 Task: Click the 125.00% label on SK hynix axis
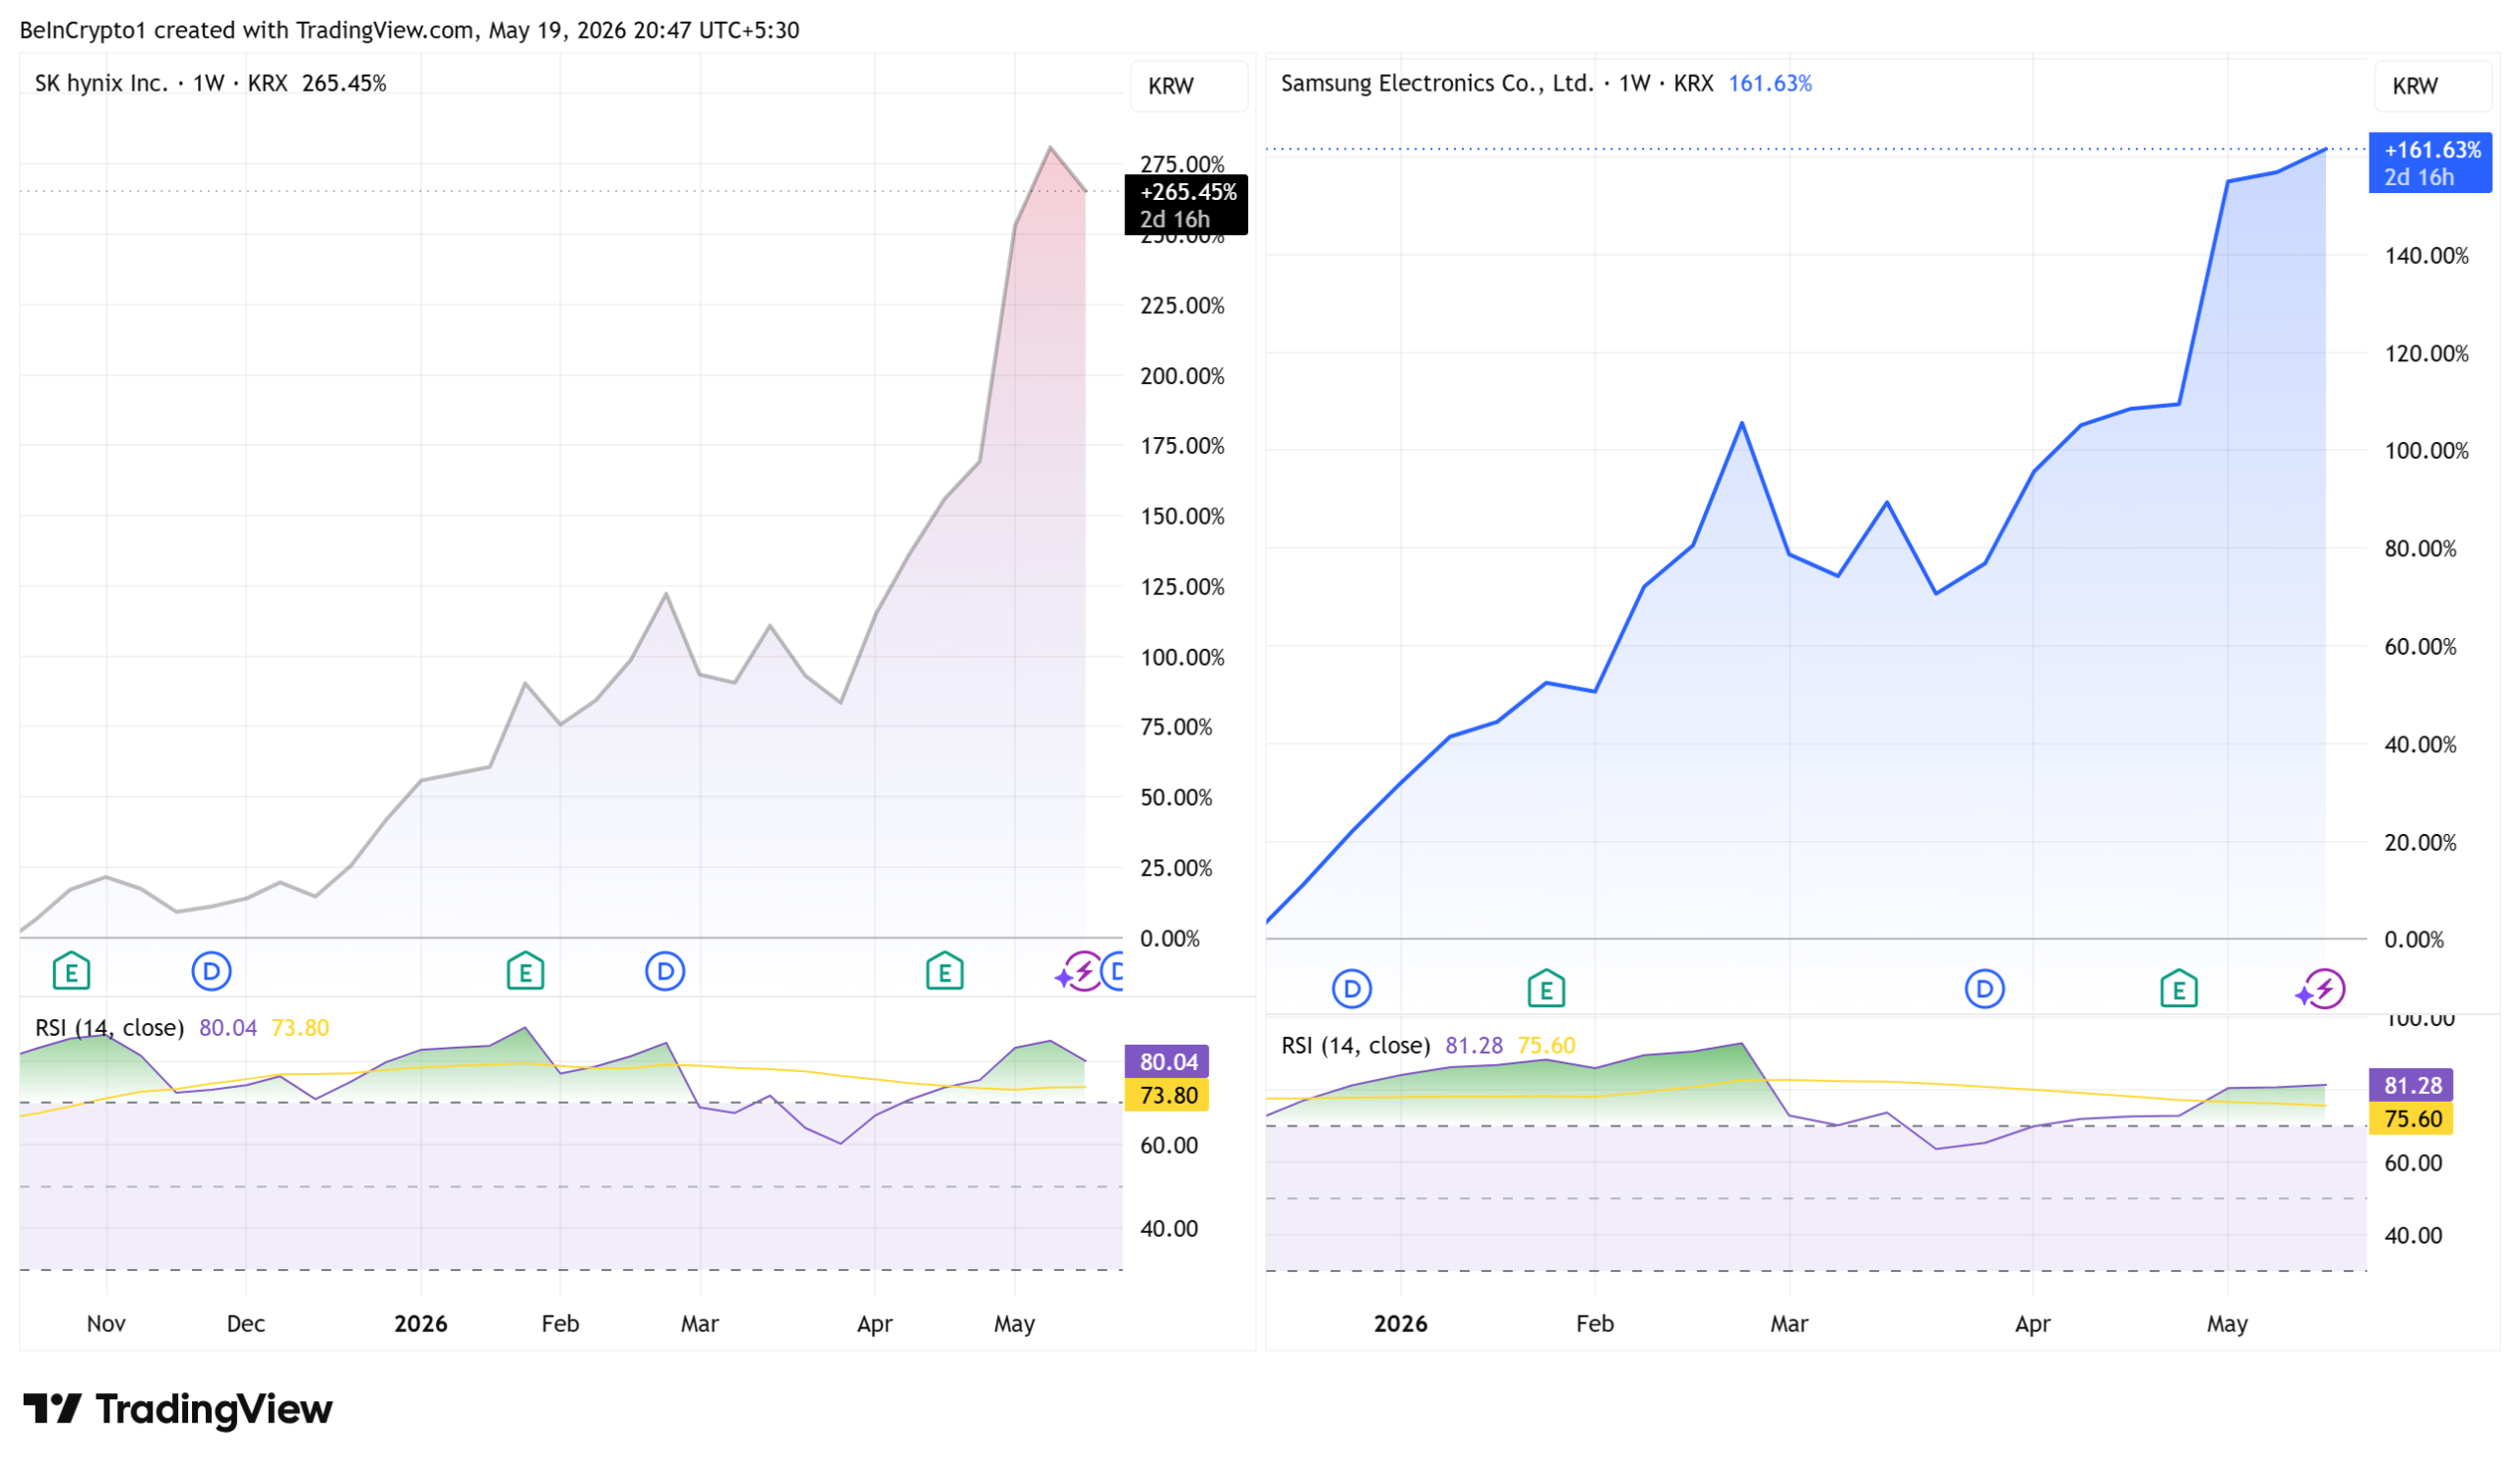[1182, 587]
